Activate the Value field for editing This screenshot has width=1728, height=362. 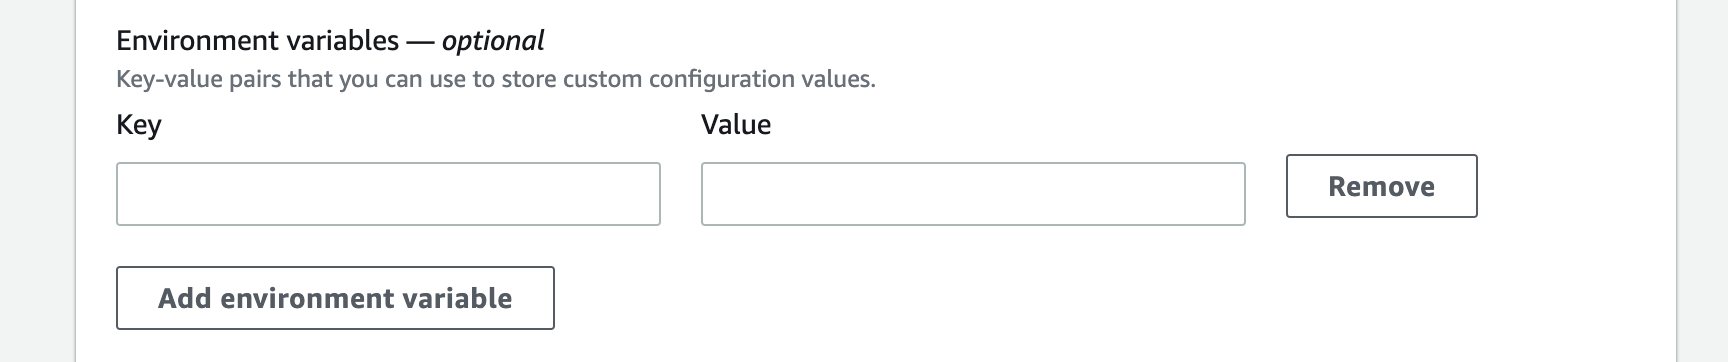[973, 194]
